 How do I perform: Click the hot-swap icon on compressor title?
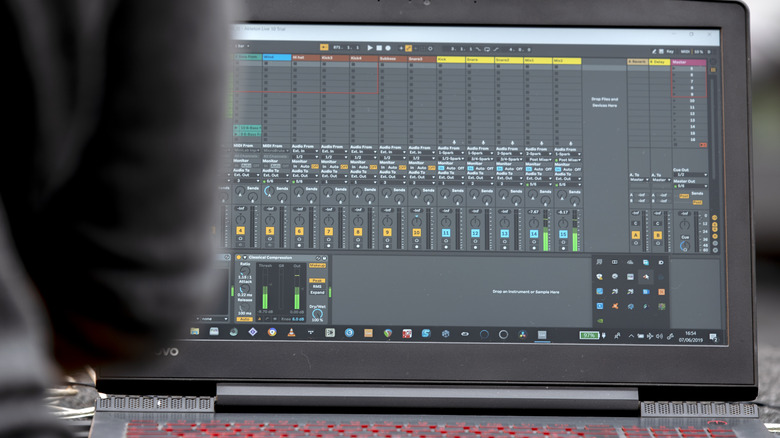coord(318,258)
